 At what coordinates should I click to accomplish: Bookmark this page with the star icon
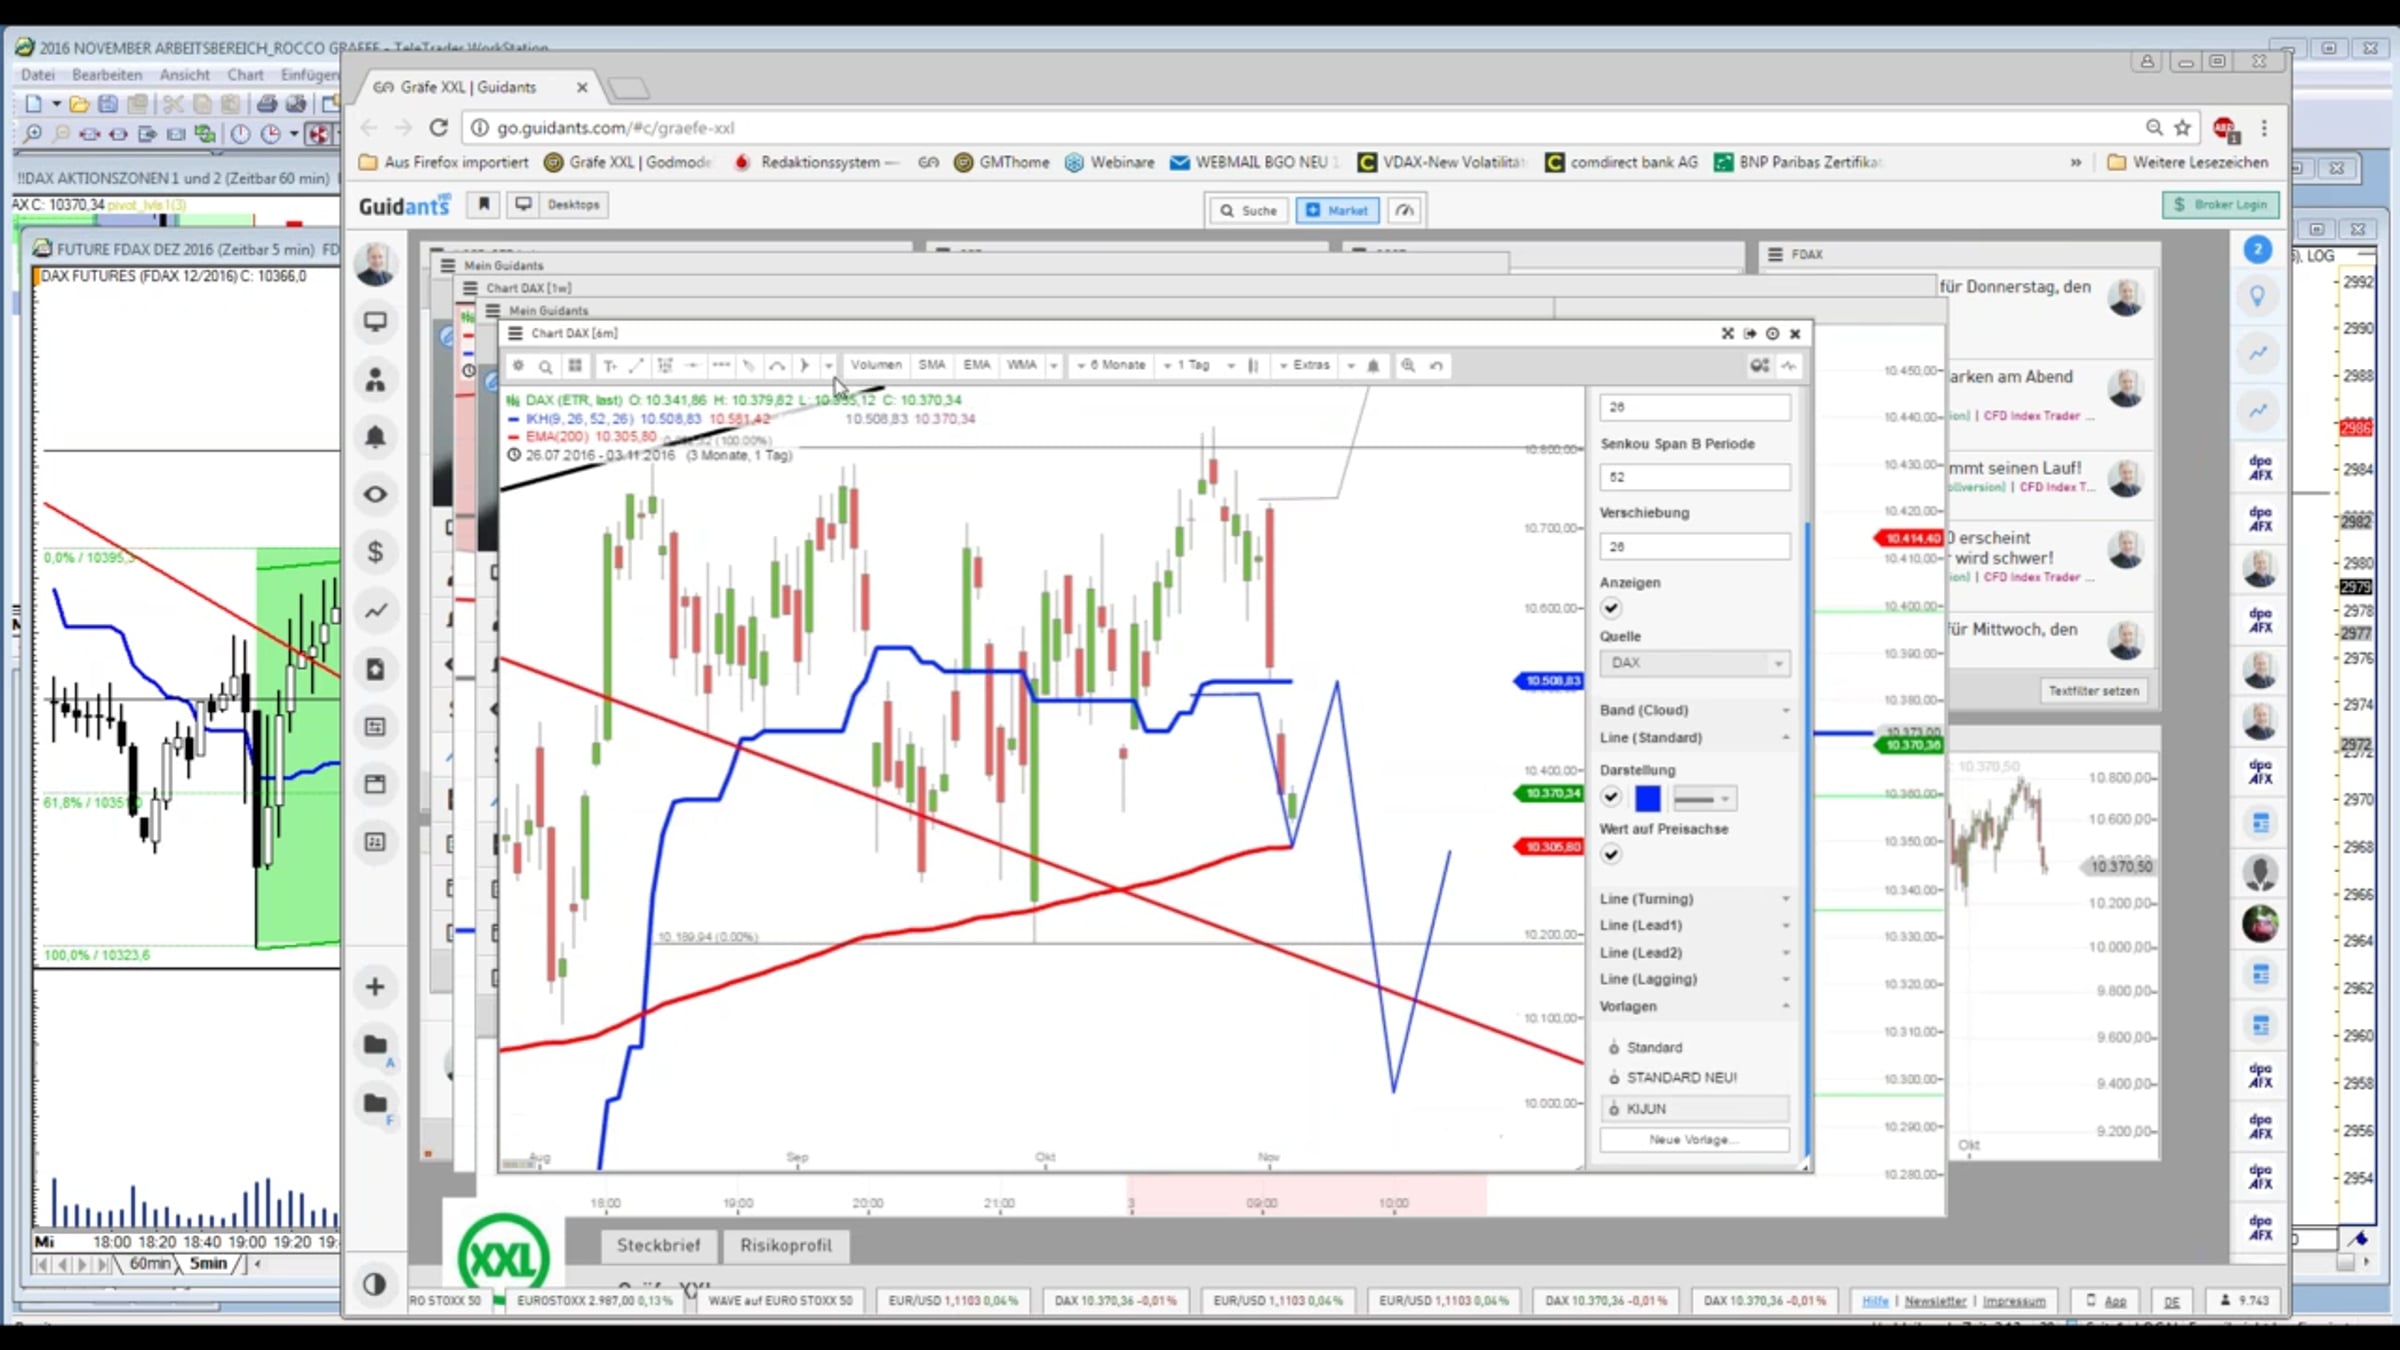point(2183,128)
